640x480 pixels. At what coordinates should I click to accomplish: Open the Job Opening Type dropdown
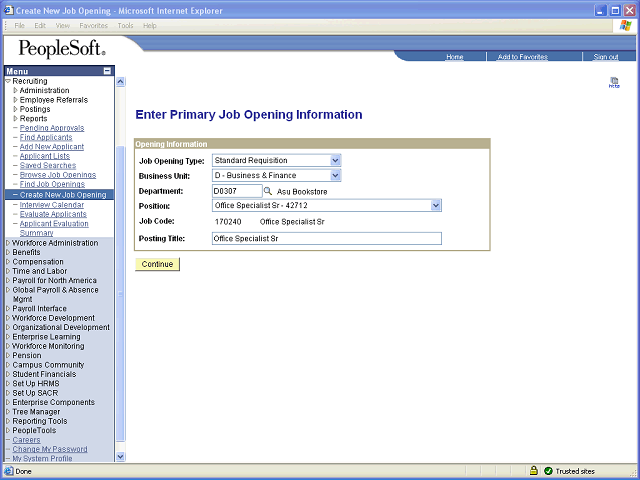point(335,160)
